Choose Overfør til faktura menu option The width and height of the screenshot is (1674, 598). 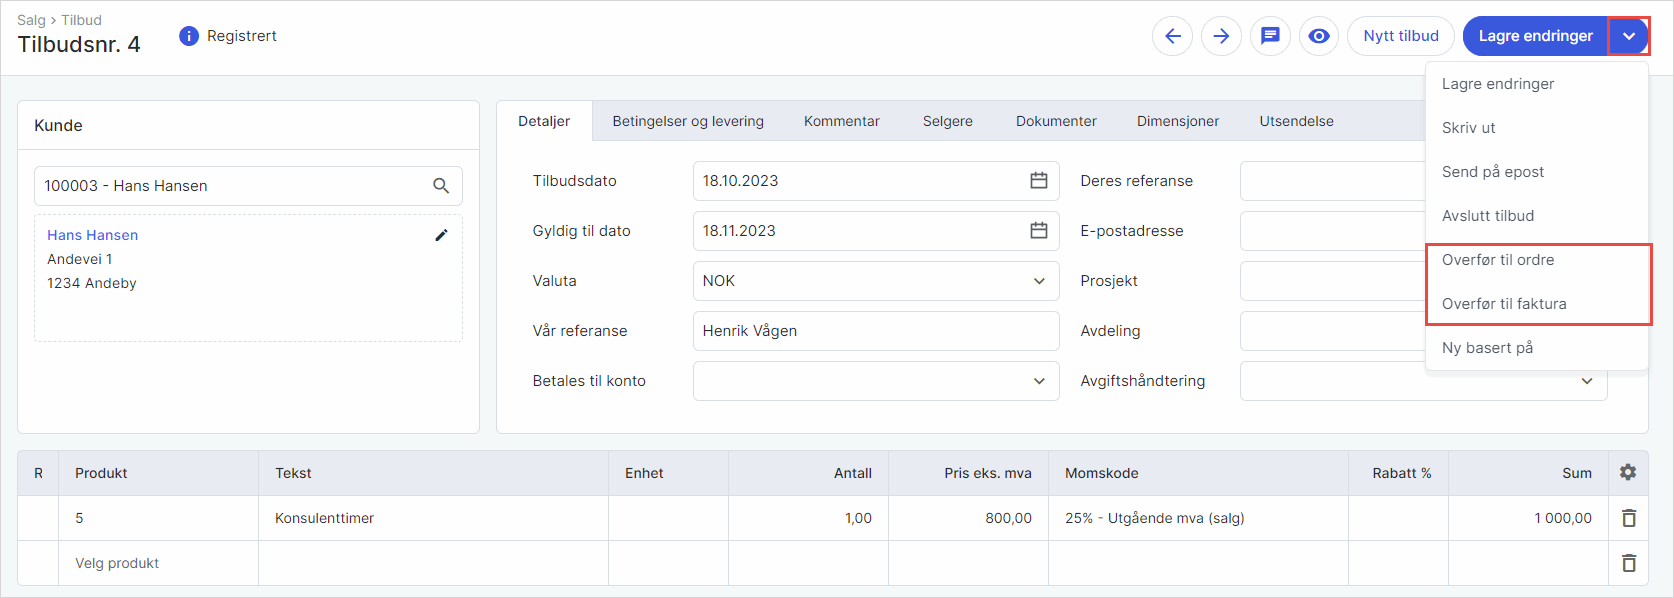[1504, 304]
